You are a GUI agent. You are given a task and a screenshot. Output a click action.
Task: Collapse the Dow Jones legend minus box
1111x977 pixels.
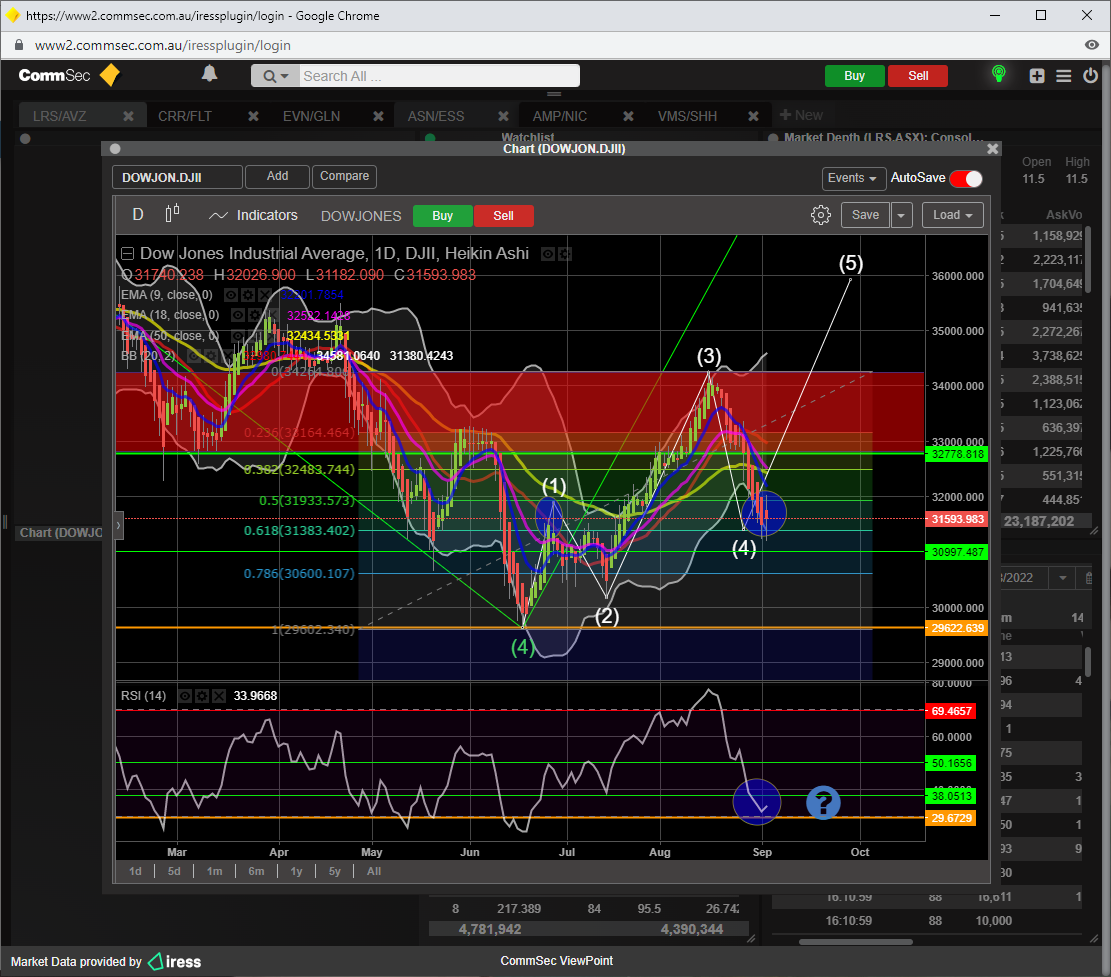click(128, 254)
